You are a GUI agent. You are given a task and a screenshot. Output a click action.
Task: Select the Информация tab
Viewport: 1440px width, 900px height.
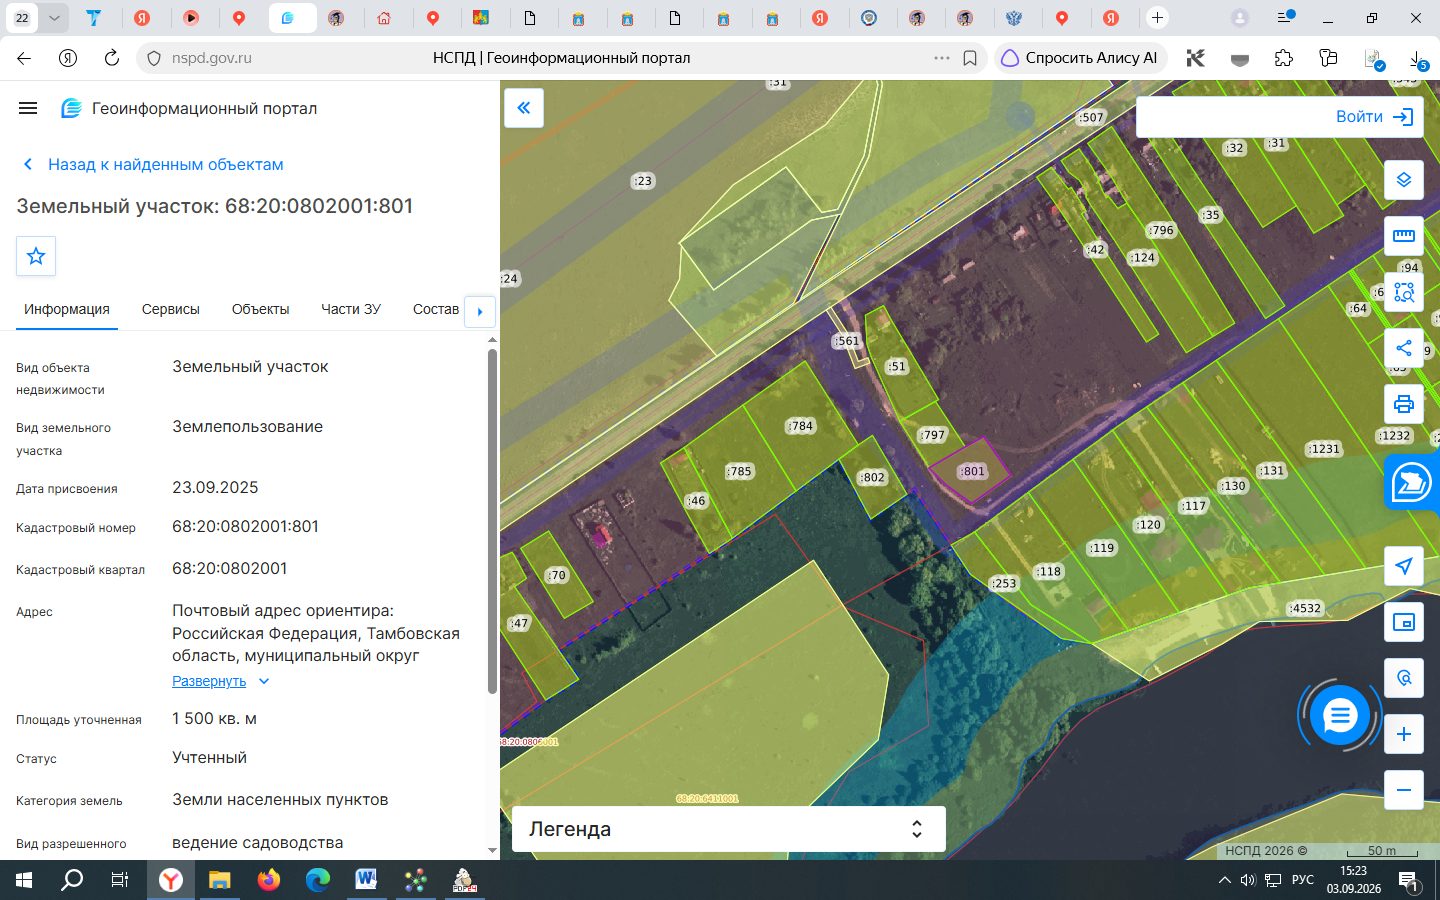point(67,310)
